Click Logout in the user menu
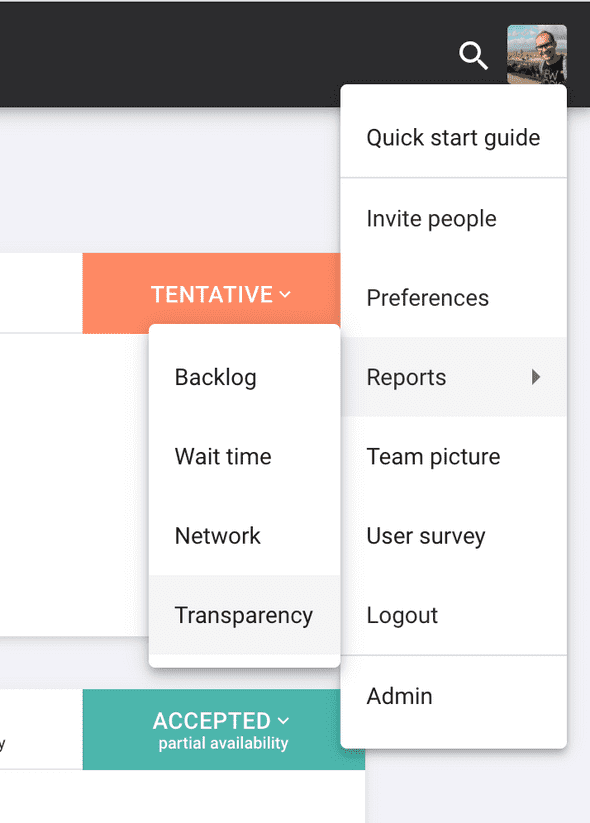Image resolution: width=590 pixels, height=823 pixels. coord(454,615)
